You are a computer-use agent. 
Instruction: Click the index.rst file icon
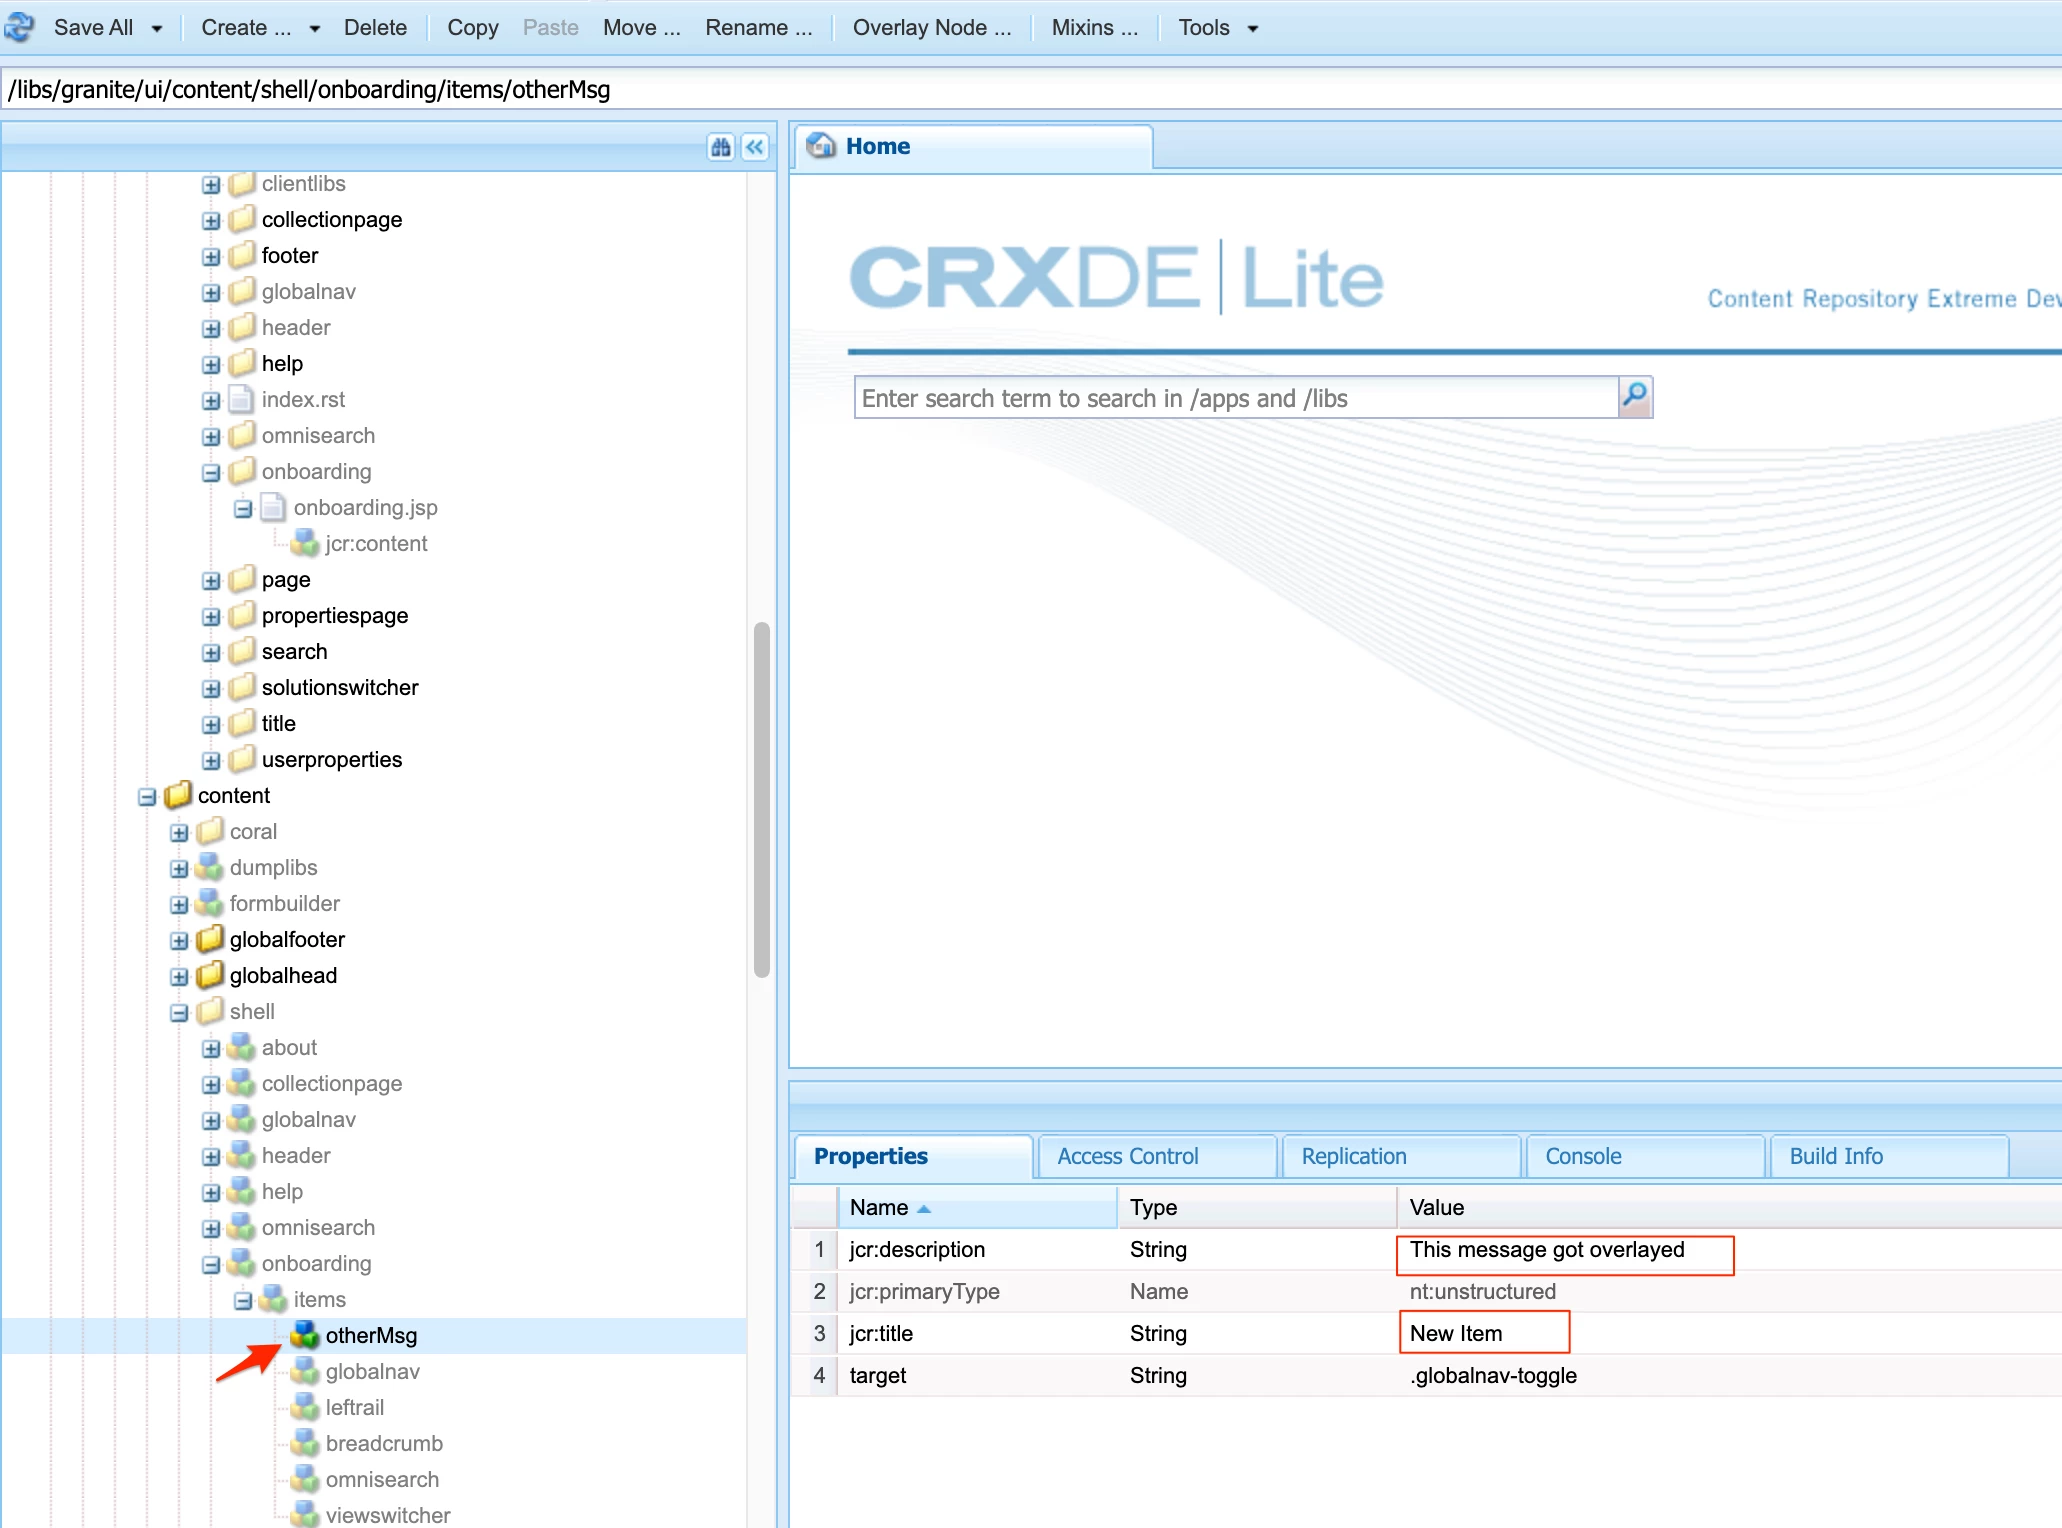pos(241,399)
